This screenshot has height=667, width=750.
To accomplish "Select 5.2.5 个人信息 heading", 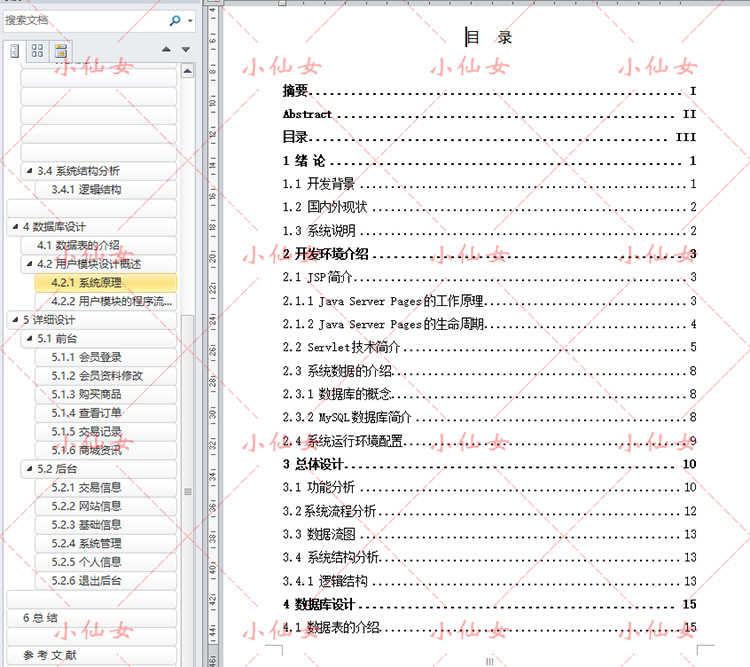I will (105, 562).
